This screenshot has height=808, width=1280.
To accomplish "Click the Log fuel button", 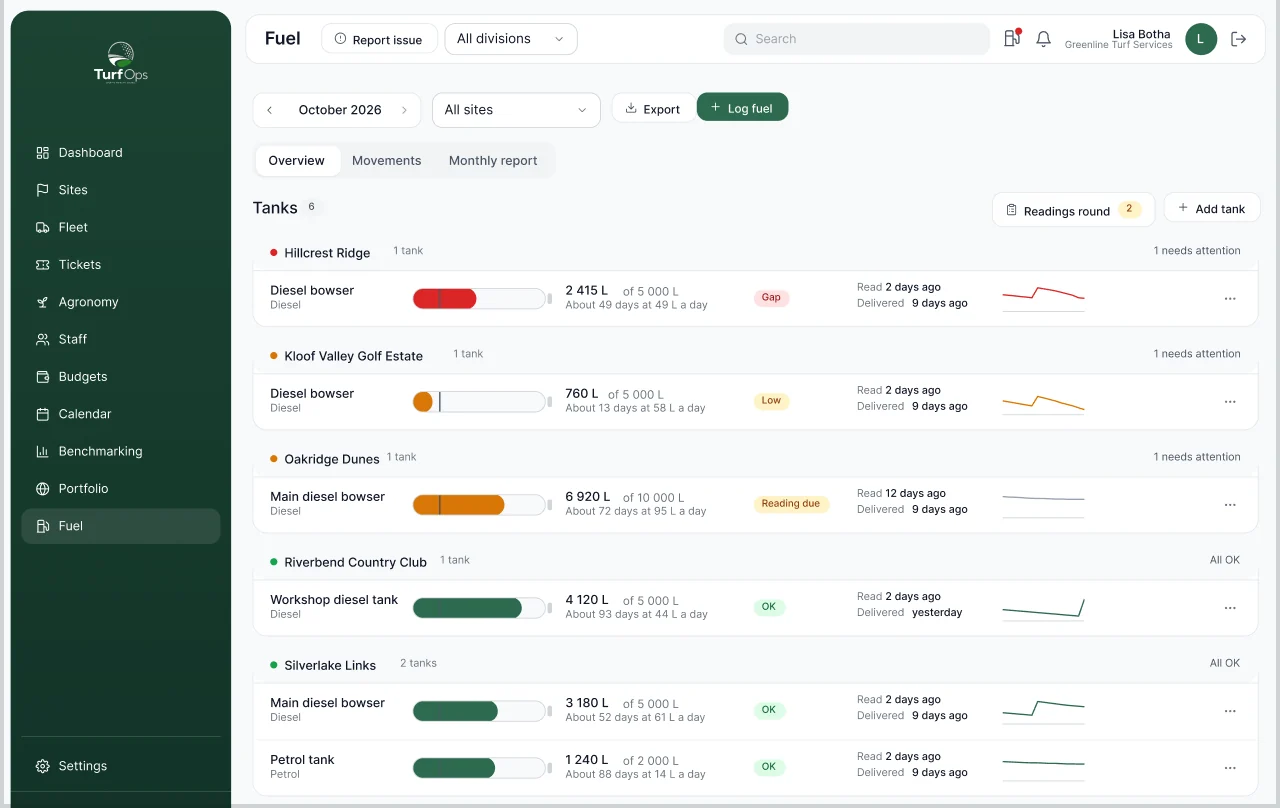I will click(x=742, y=107).
